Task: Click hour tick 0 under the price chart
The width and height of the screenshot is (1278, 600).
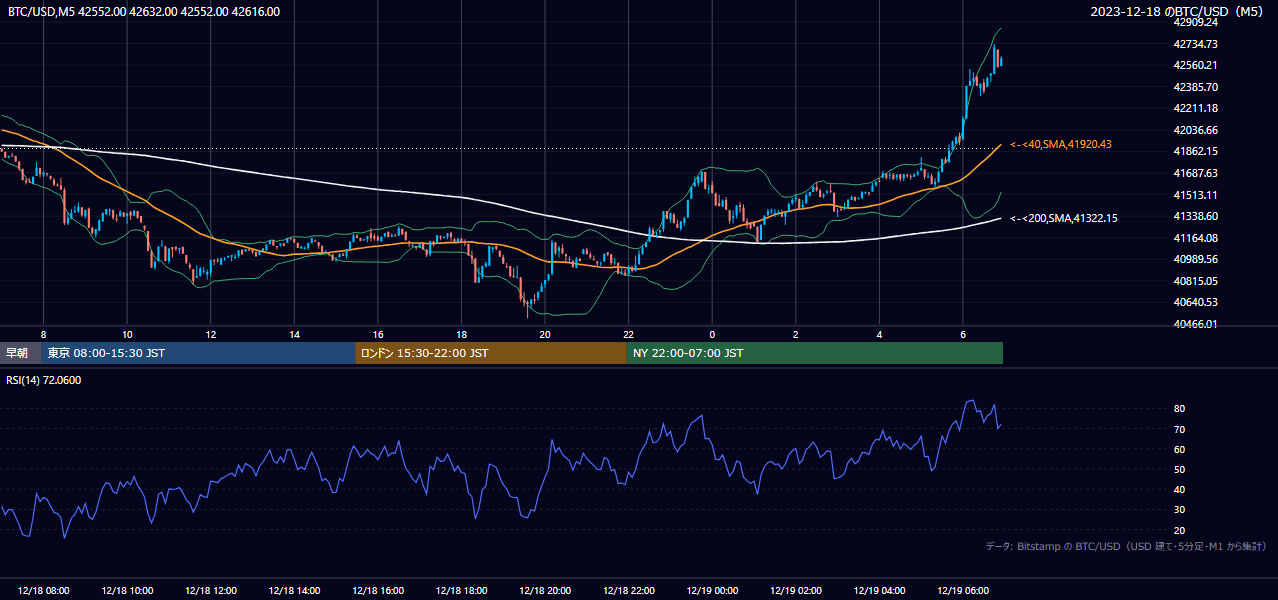Action: (712, 334)
